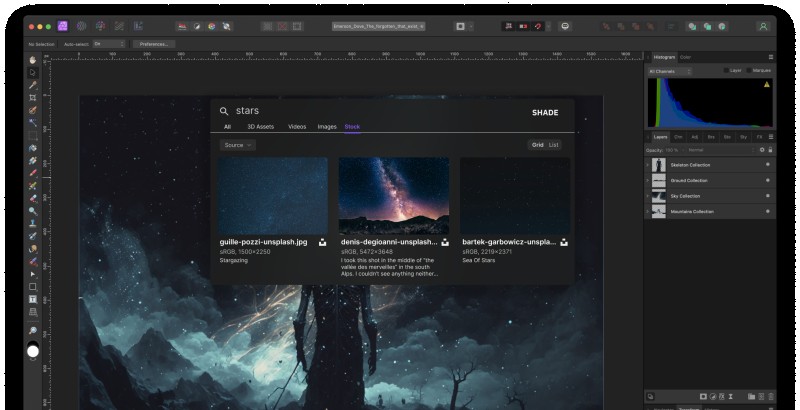Select the Move tool arrow

tap(33, 72)
